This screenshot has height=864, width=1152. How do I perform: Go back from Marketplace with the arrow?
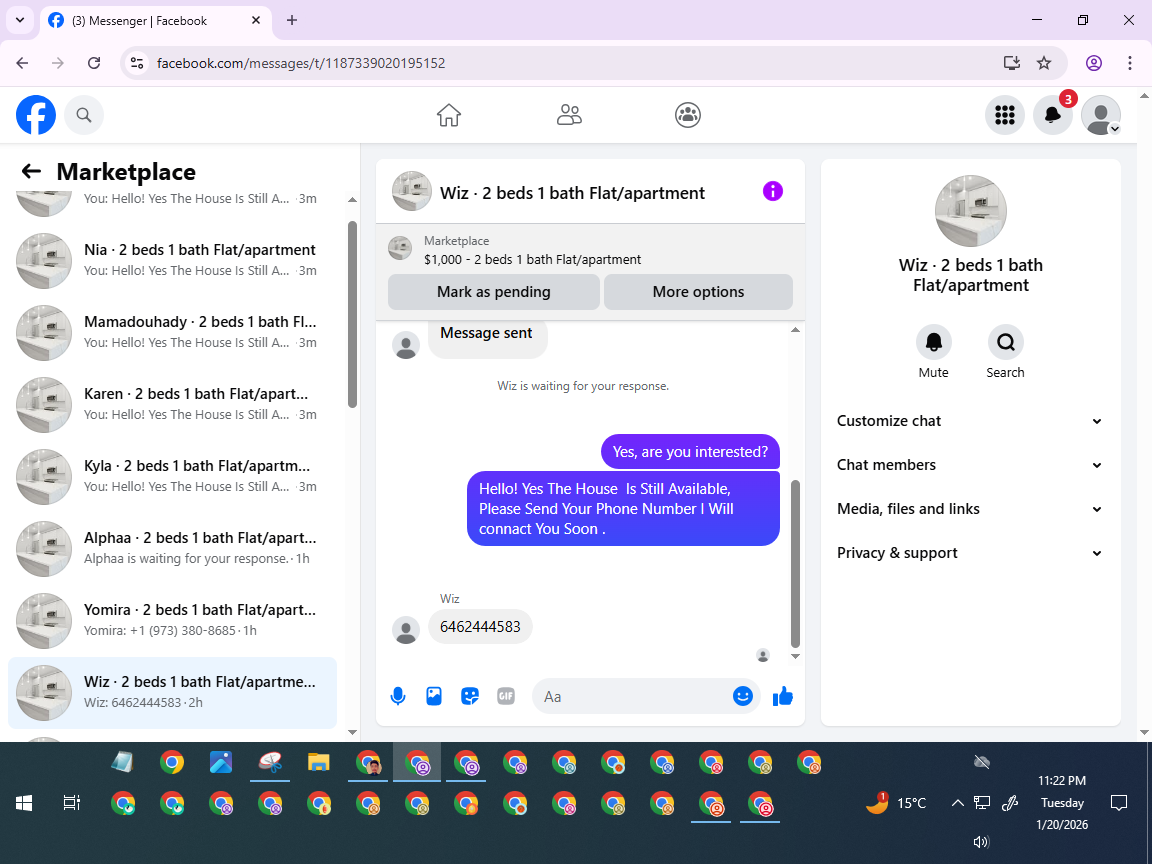[31, 171]
